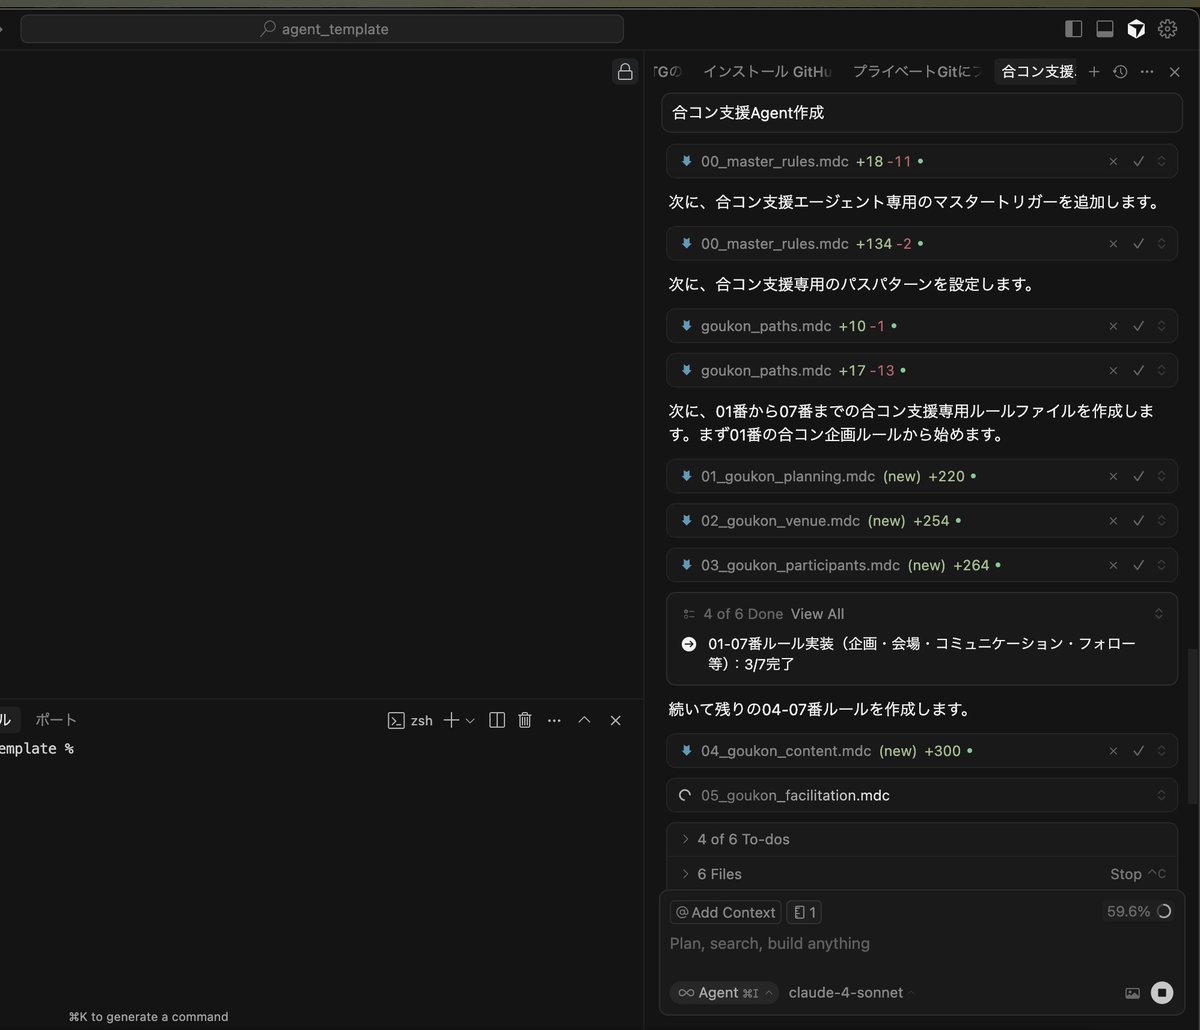This screenshot has height=1030, width=1200.
Task: Attach an image via the picture icon
Action: click(1133, 992)
